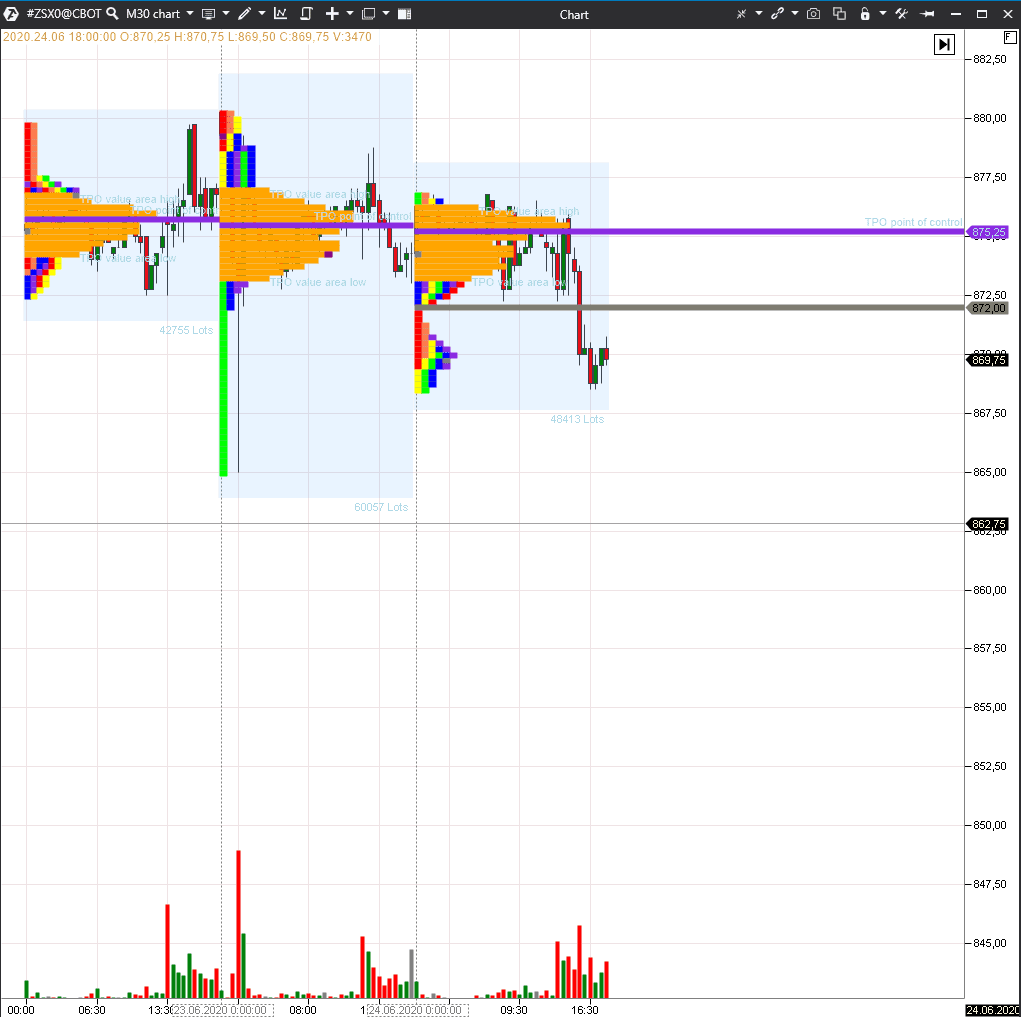
Task: Click the split panel layout icon
Action: pos(404,14)
